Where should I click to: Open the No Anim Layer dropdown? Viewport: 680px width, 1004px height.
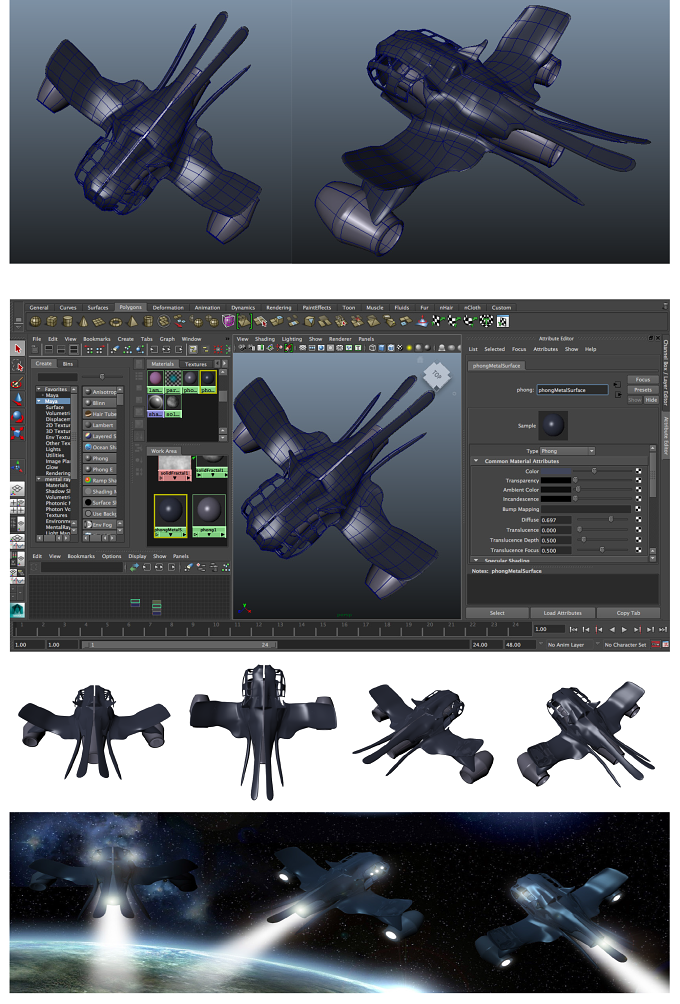tap(565, 645)
